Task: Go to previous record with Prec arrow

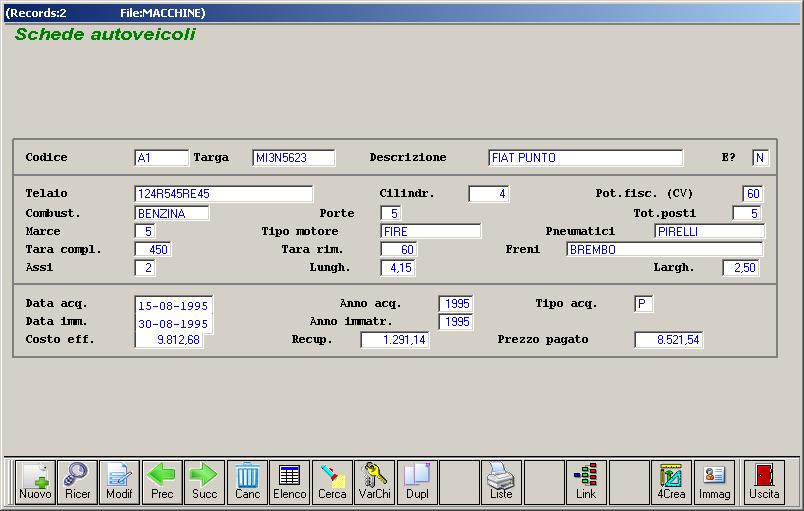Action: (x=162, y=482)
